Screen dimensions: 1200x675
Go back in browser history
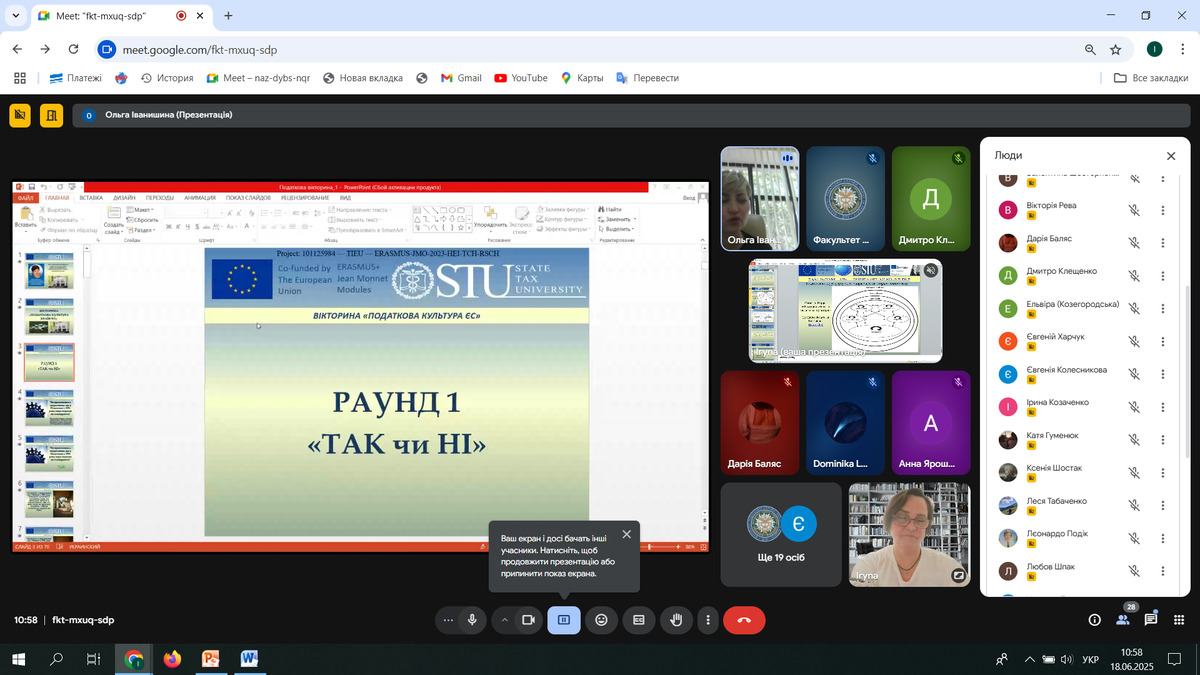click(17, 49)
